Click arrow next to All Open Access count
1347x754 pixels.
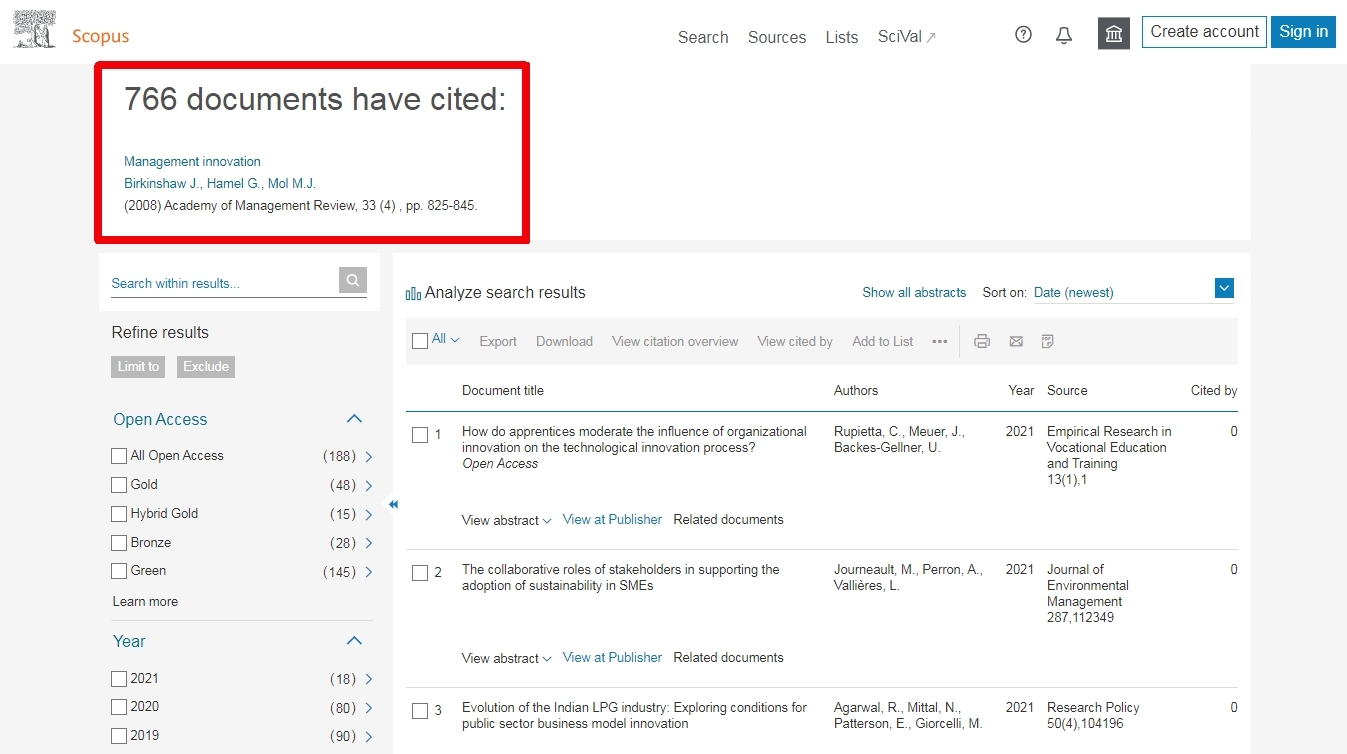369,457
